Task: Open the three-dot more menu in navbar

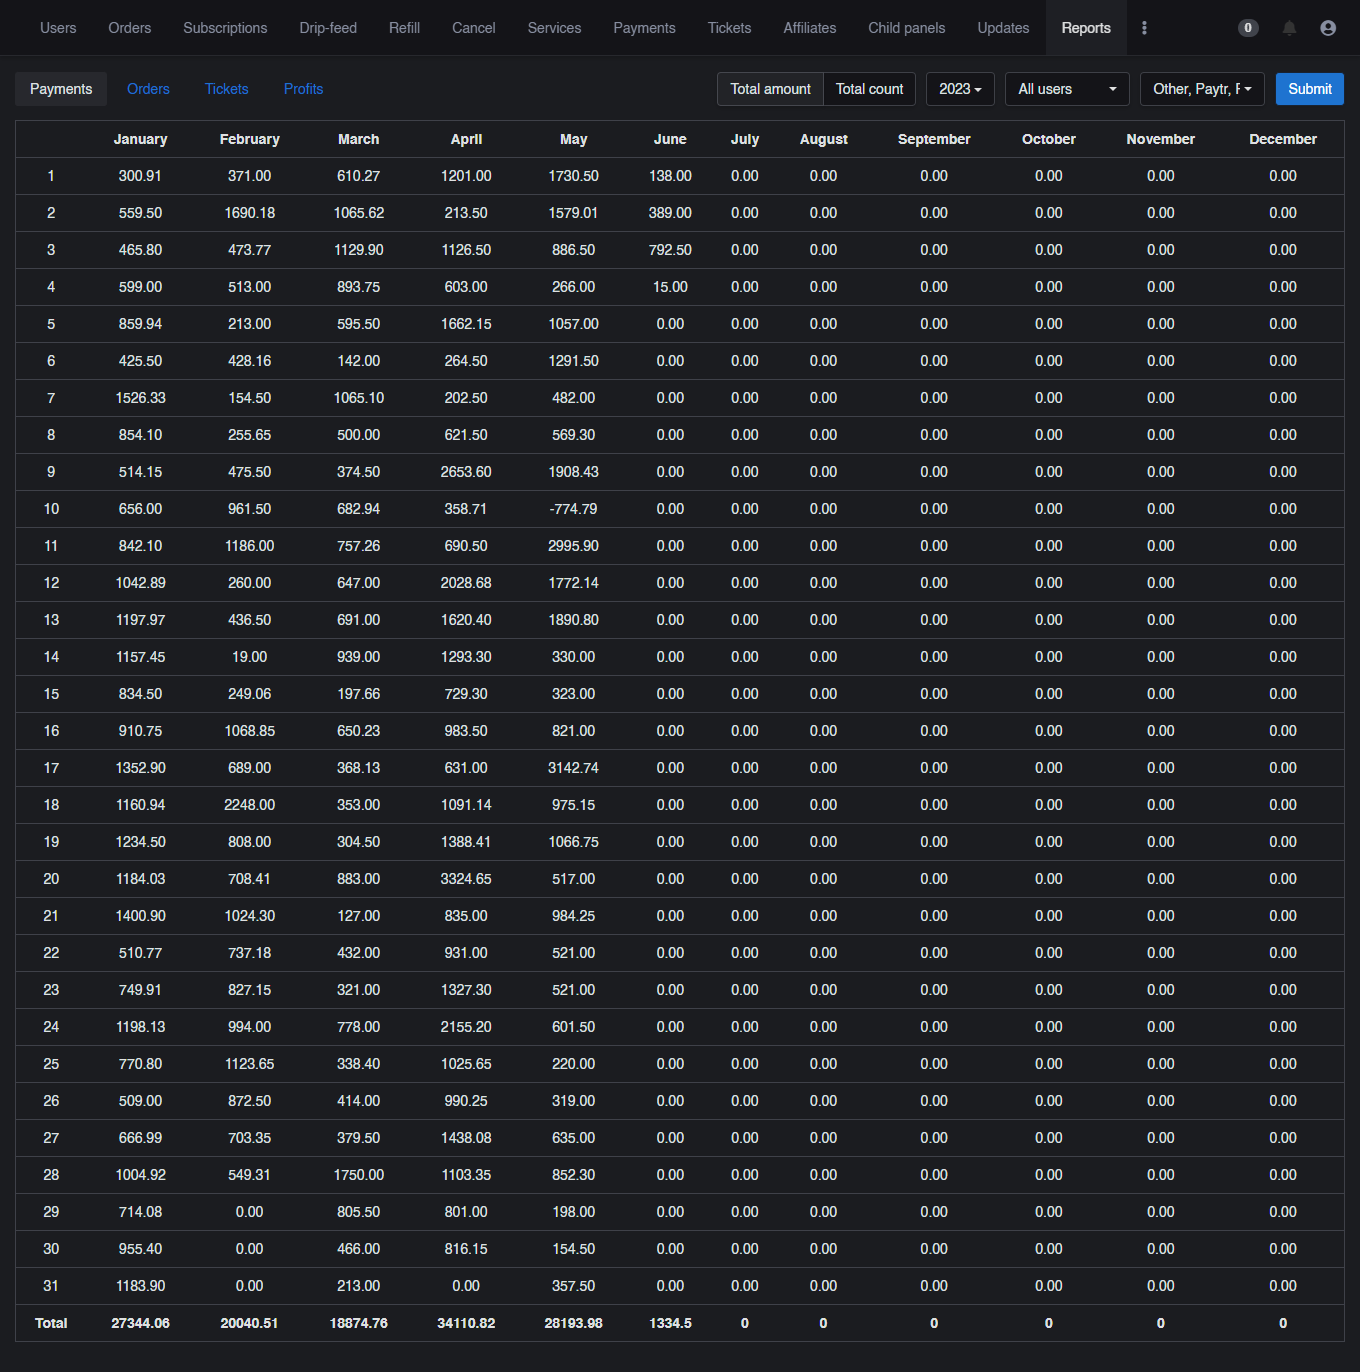Action: click(1144, 28)
